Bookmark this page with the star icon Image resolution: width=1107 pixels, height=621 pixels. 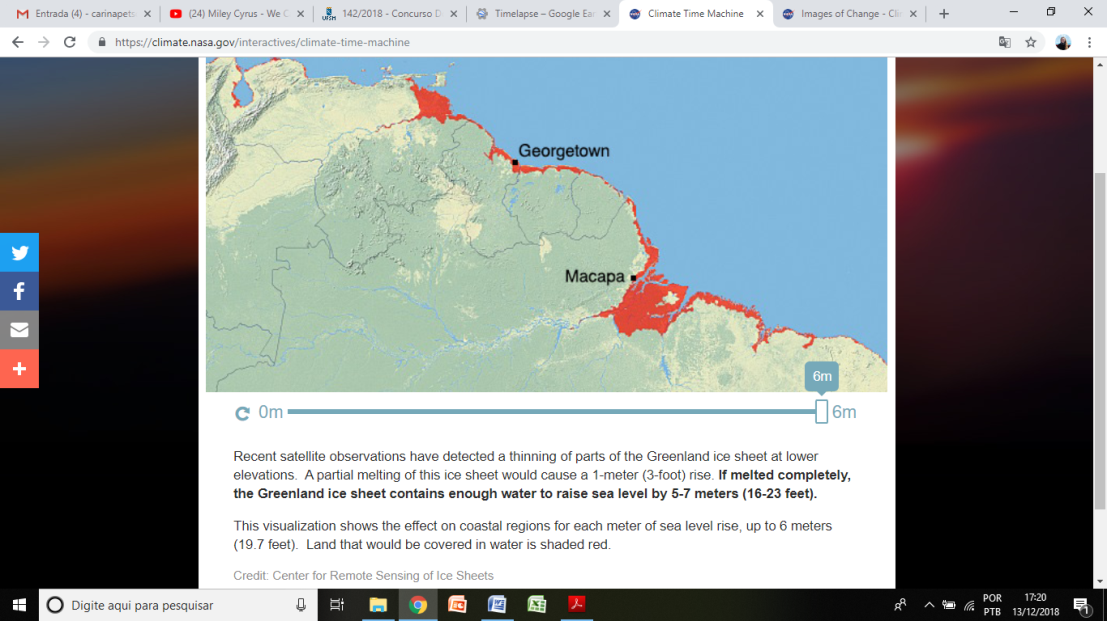pos(1031,42)
